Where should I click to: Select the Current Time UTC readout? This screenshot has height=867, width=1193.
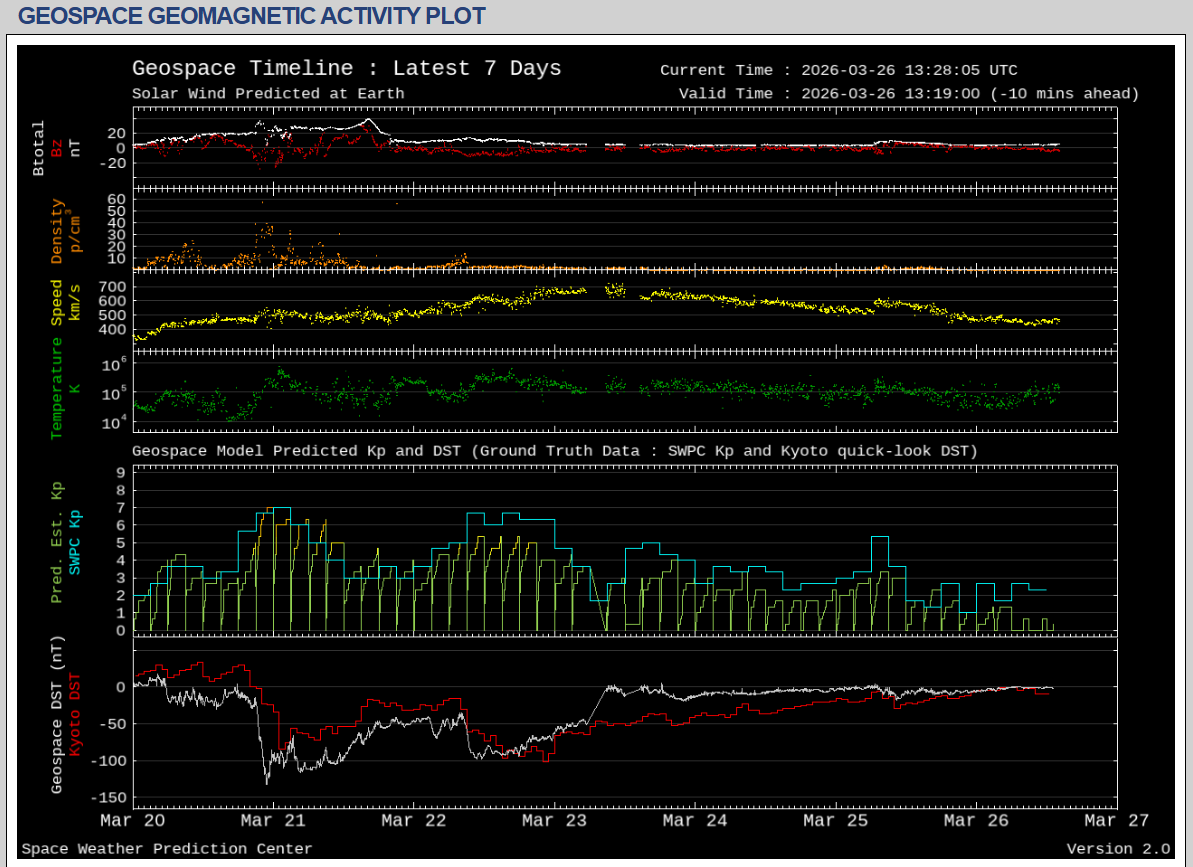click(x=838, y=70)
